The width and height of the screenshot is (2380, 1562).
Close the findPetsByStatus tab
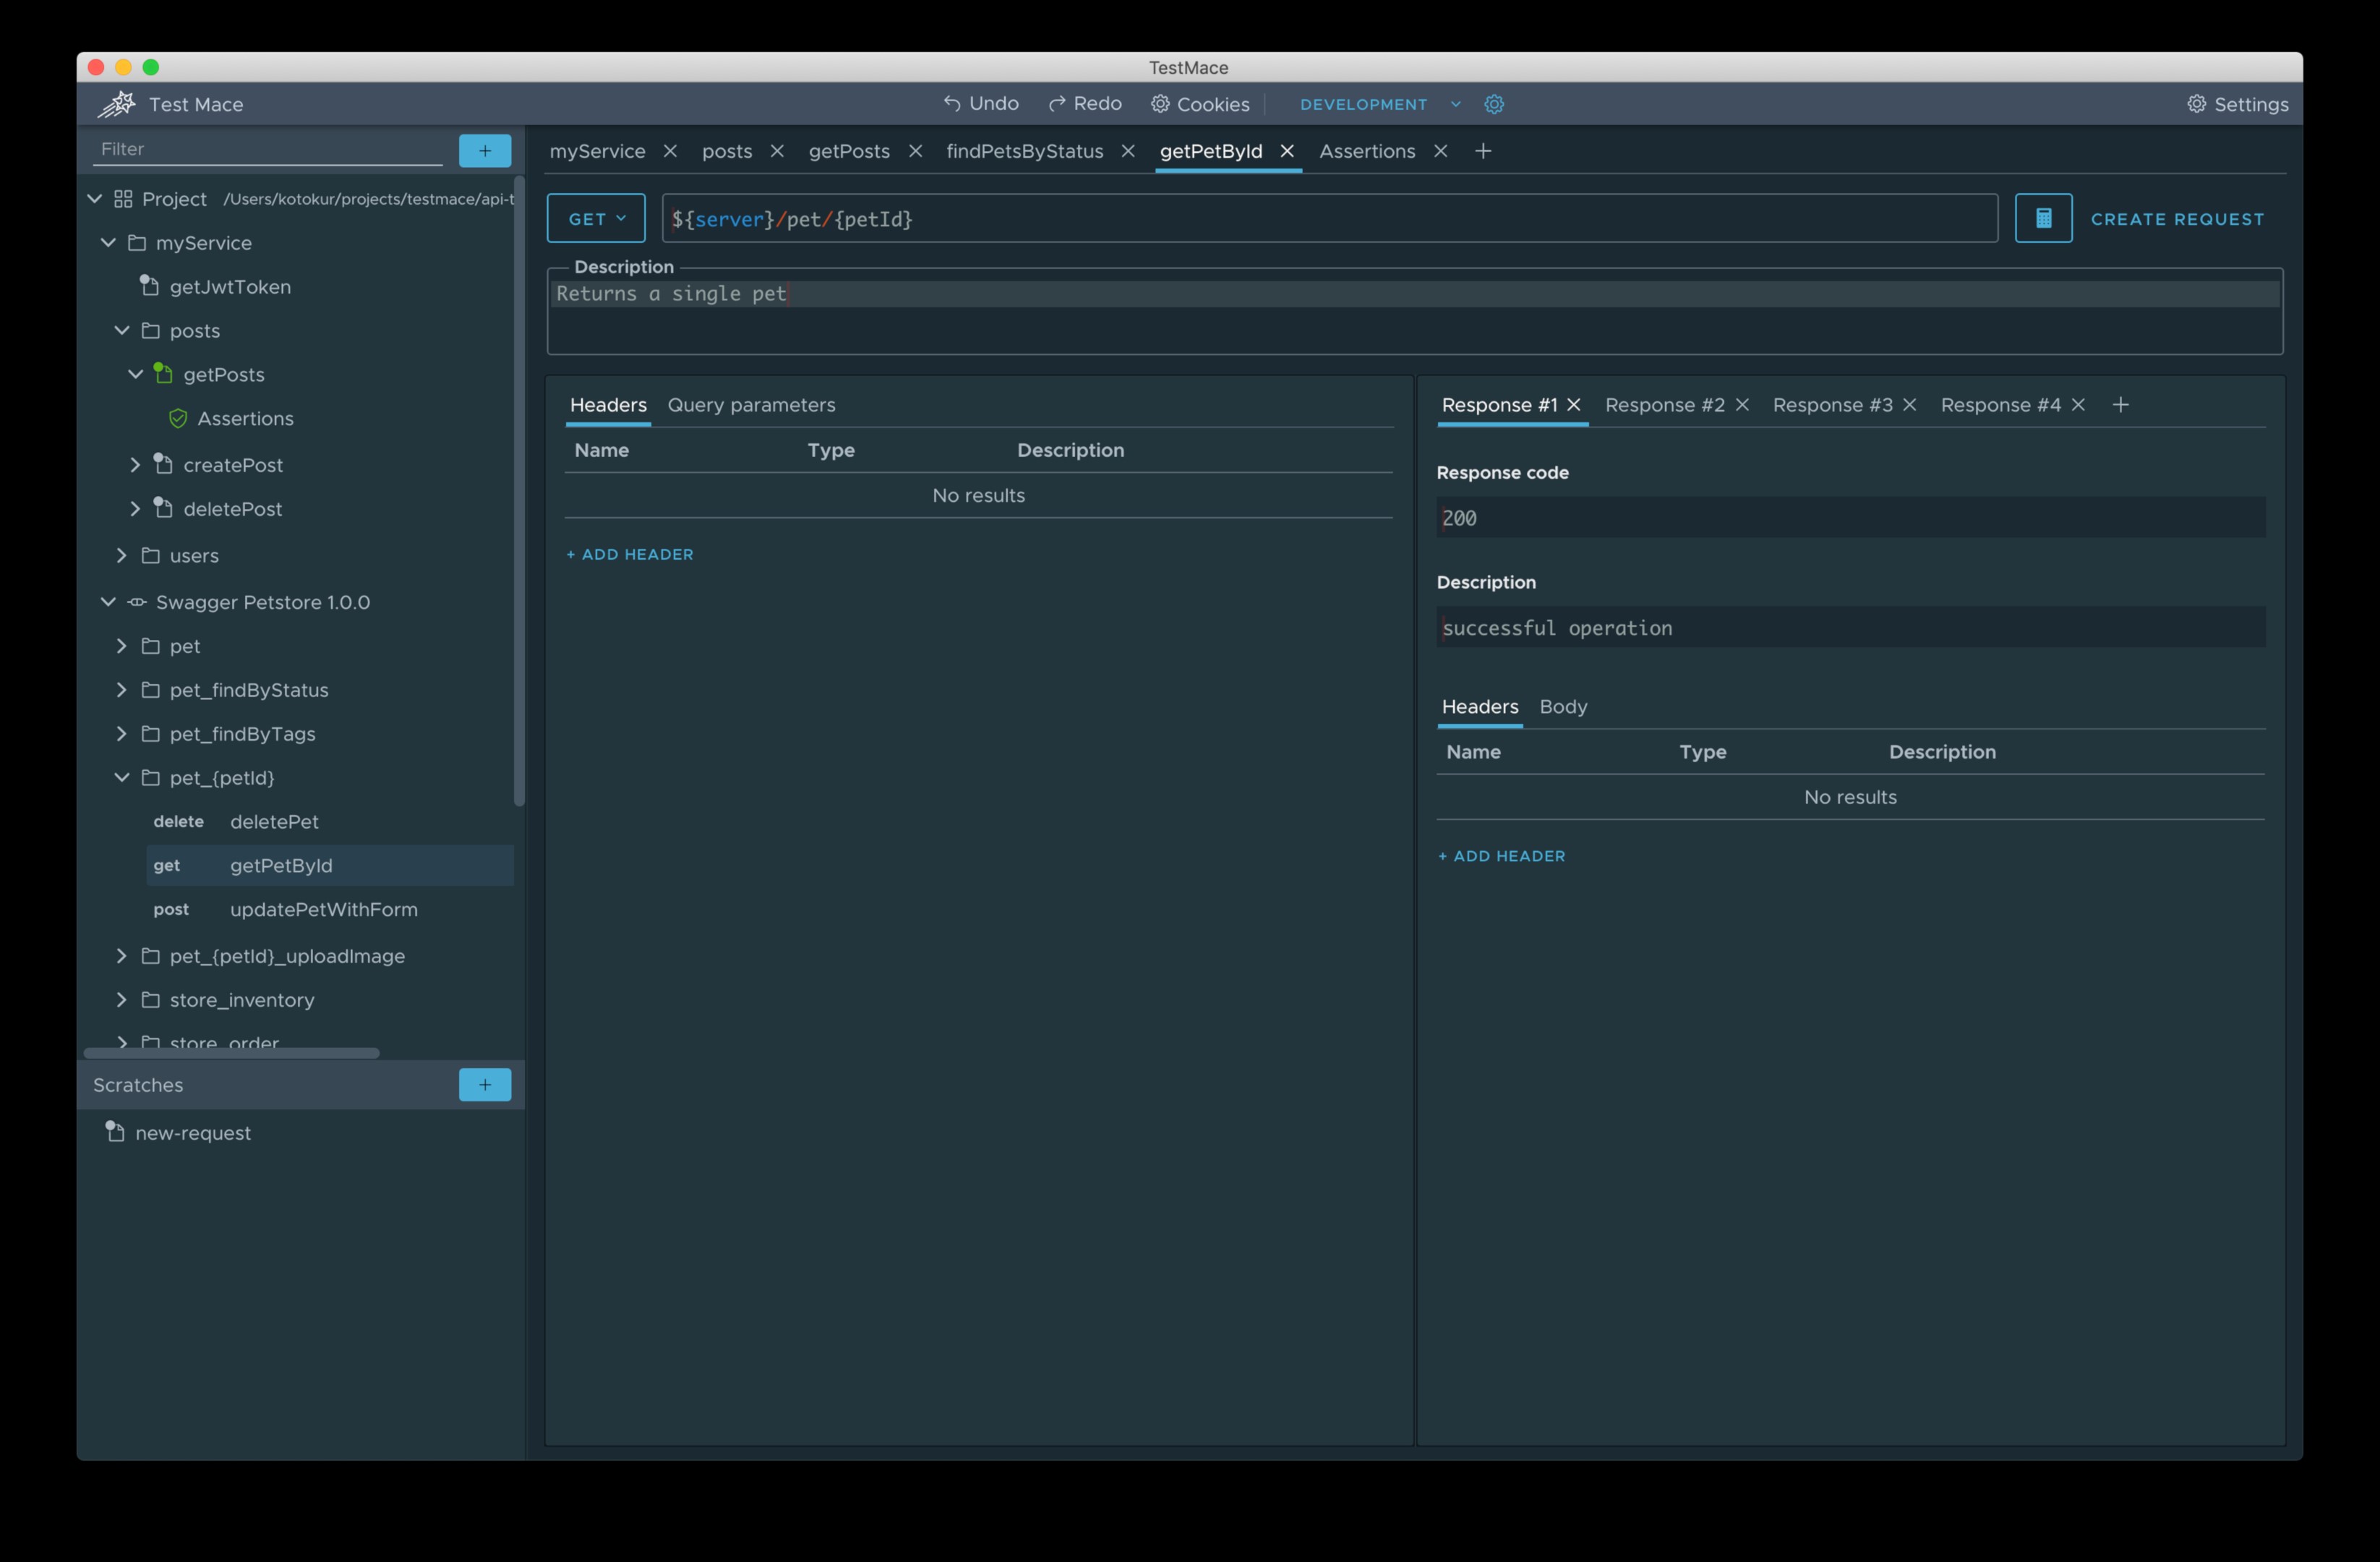(1127, 151)
